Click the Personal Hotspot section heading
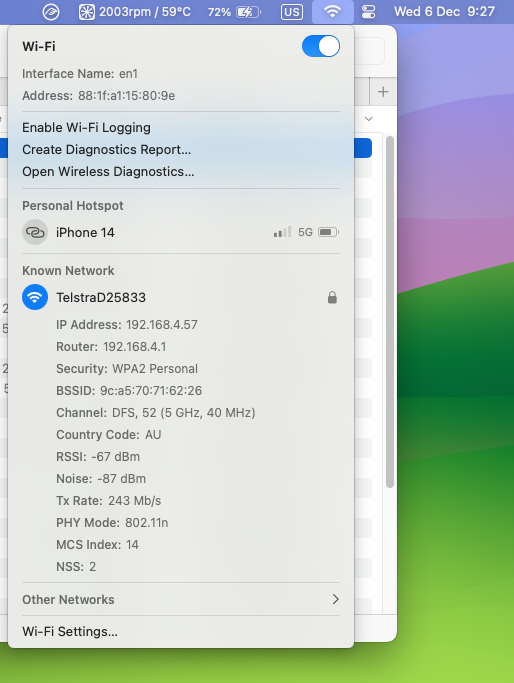Viewport: 514px width, 683px height. pyautogui.click(x=73, y=206)
